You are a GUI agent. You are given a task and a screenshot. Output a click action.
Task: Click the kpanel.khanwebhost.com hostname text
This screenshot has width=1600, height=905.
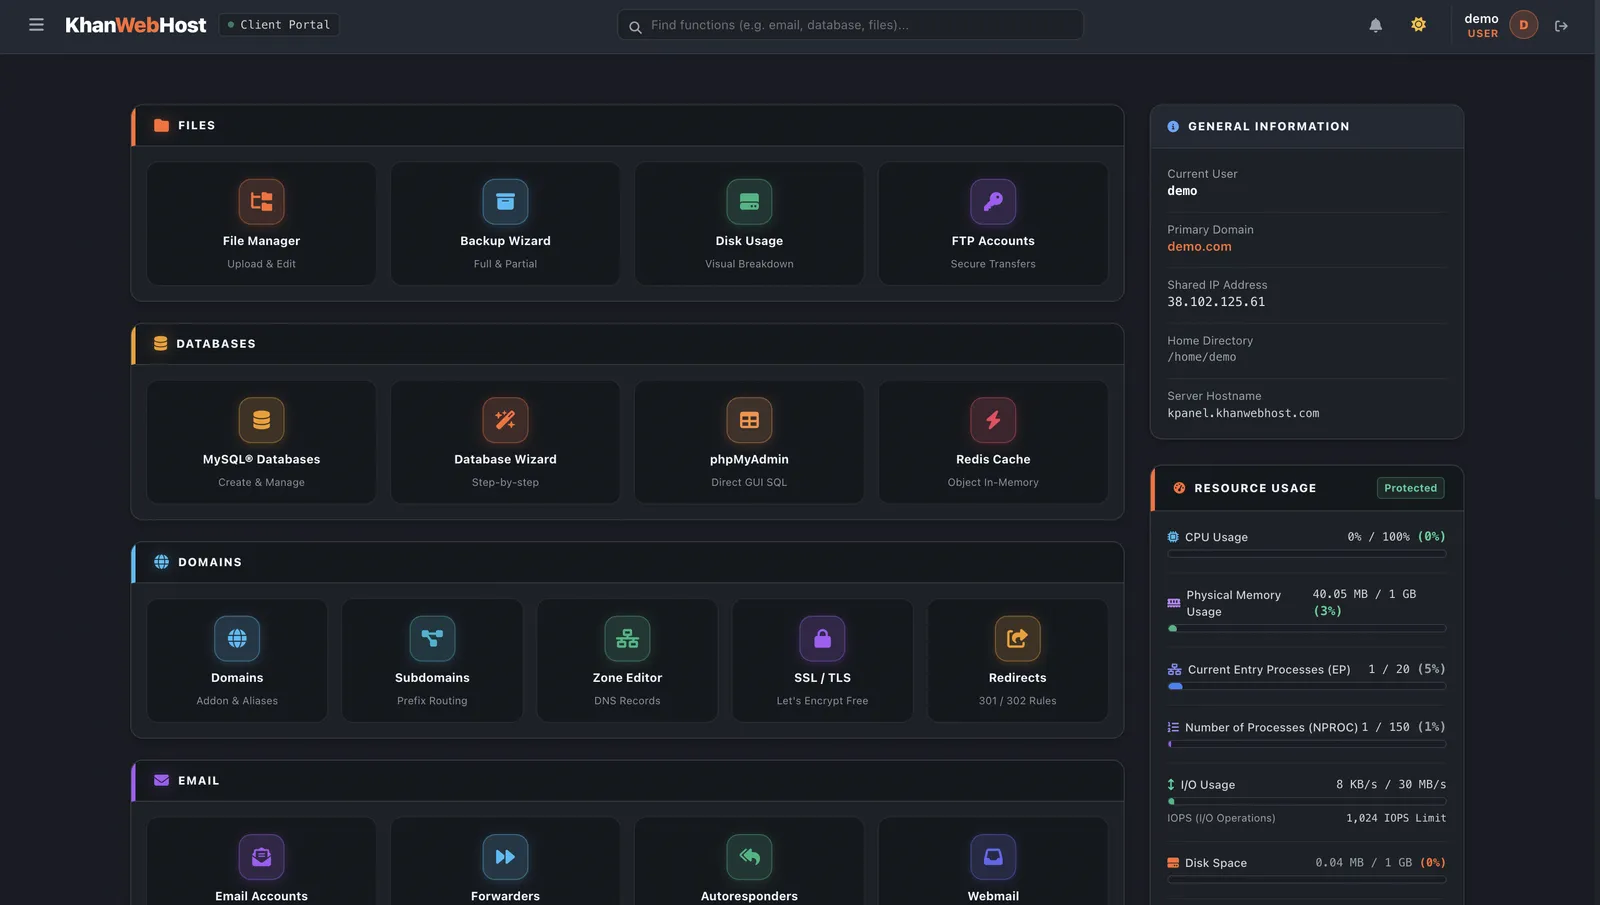[x=1243, y=413]
